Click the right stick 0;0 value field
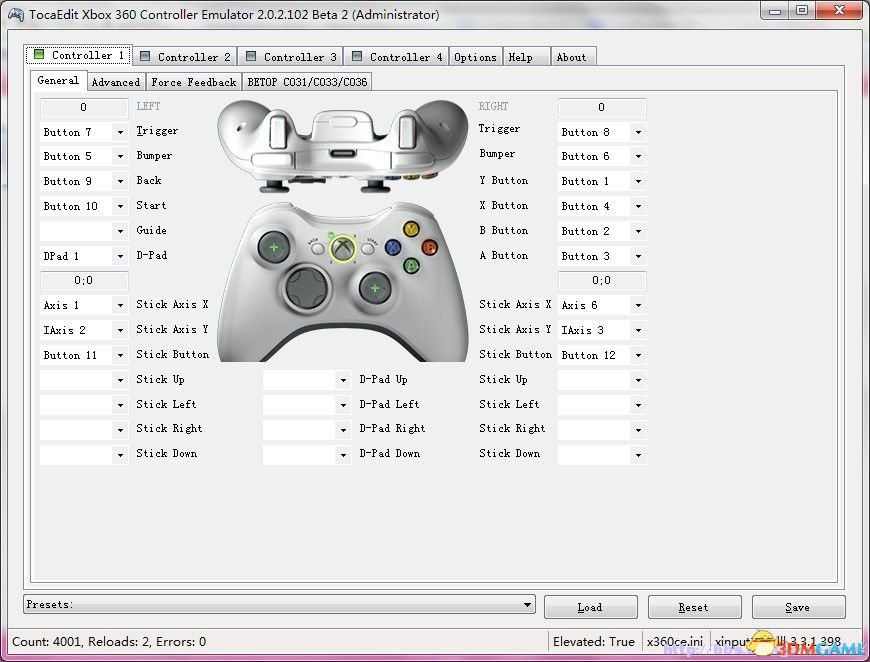870x662 pixels. click(602, 281)
